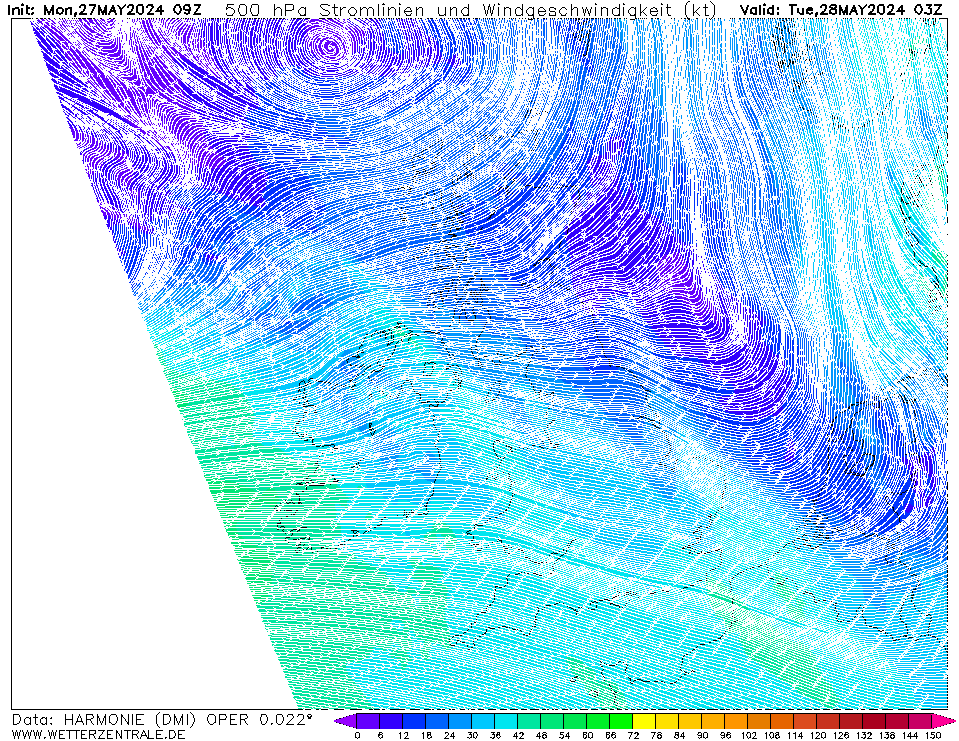Click the color swatch between 36 and 42 kt
Image resolution: width=959 pixels, height=741 pixels.
pyautogui.click(x=507, y=721)
